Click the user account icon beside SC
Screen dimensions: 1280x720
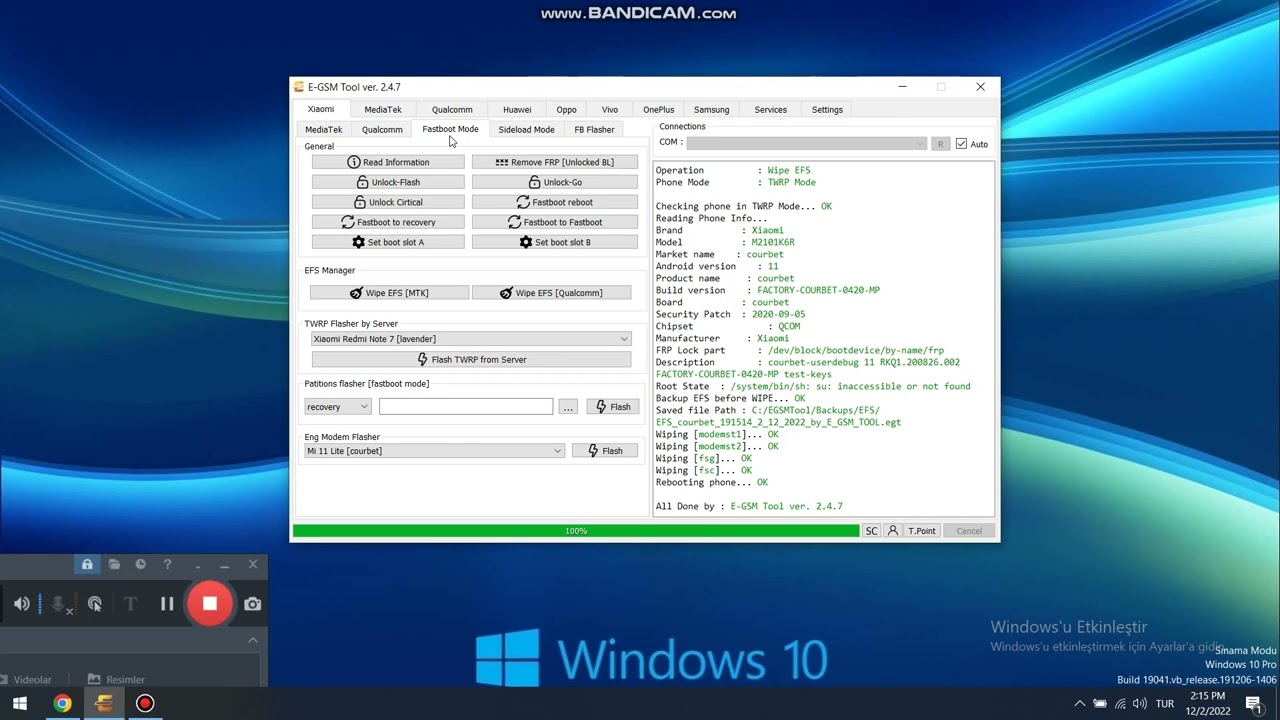point(893,531)
